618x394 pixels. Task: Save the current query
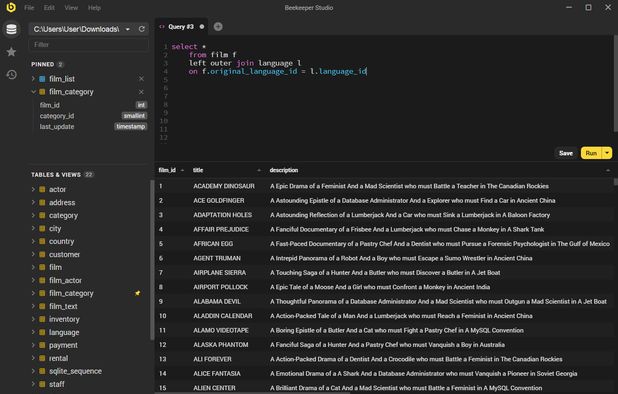pos(566,153)
